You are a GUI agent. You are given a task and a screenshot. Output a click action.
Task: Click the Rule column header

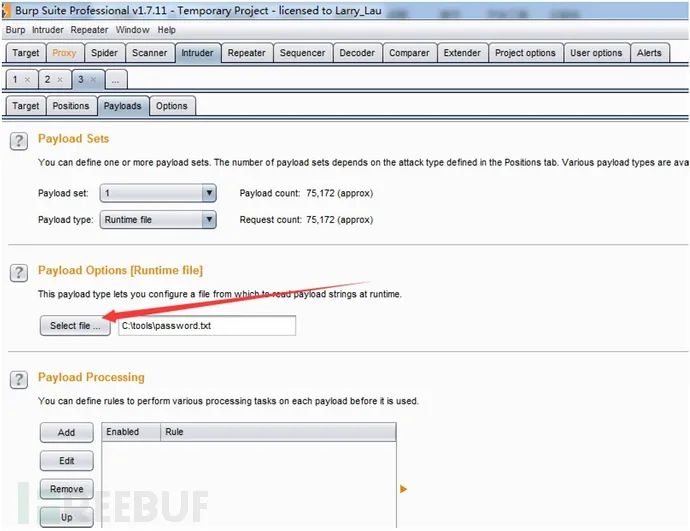click(x=278, y=432)
